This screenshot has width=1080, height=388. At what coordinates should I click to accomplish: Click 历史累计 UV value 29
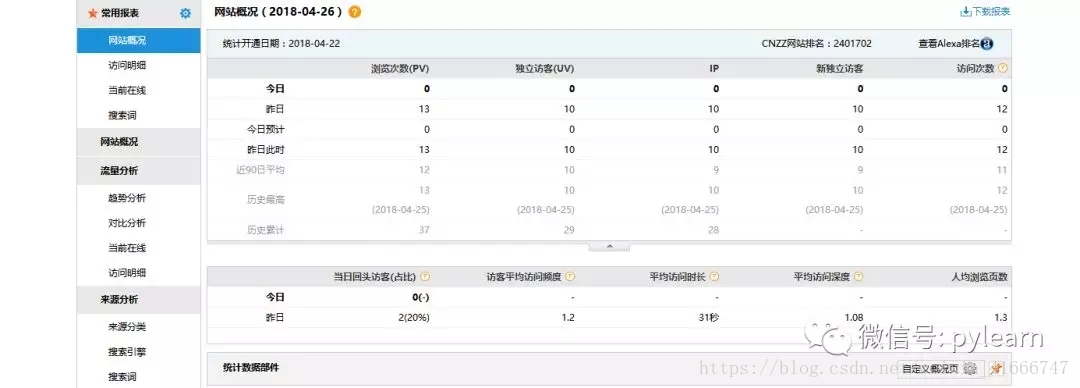[569, 229]
